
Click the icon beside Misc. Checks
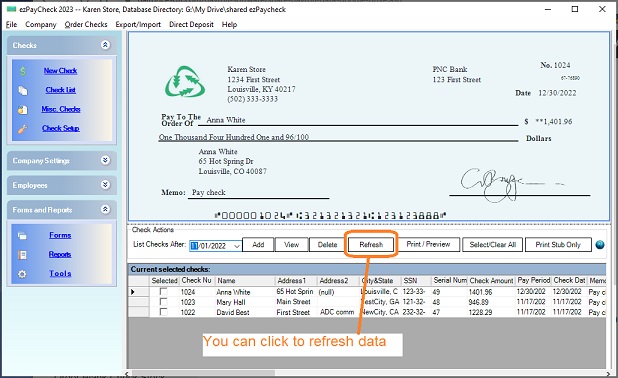(x=22, y=110)
